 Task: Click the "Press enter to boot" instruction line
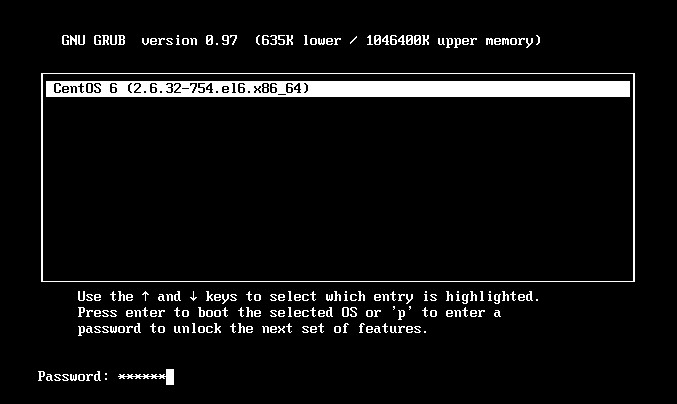(289, 313)
